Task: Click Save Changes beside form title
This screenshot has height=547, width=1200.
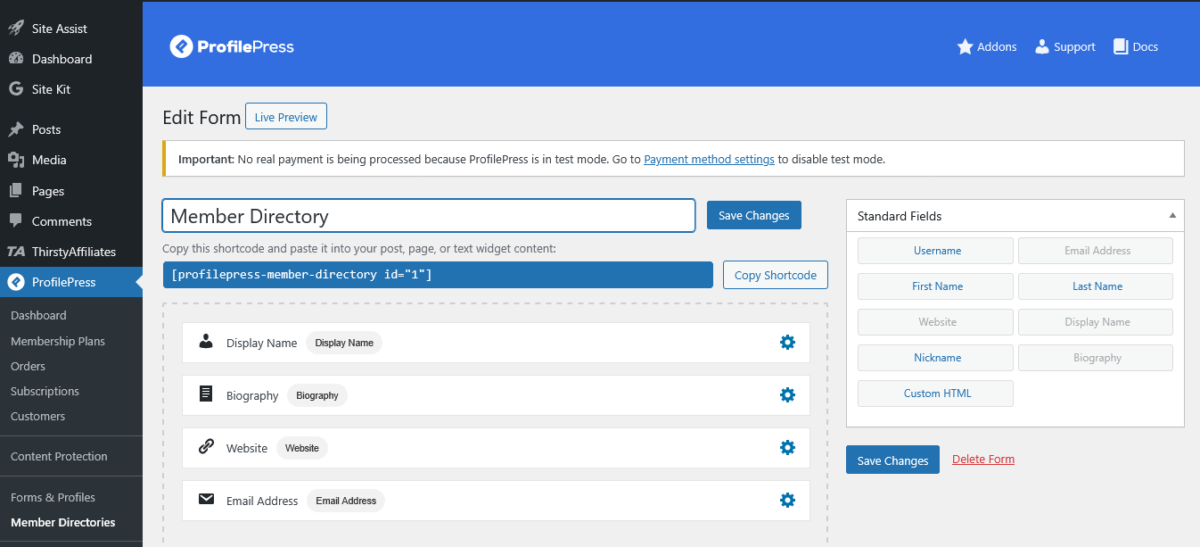Action: pos(754,215)
